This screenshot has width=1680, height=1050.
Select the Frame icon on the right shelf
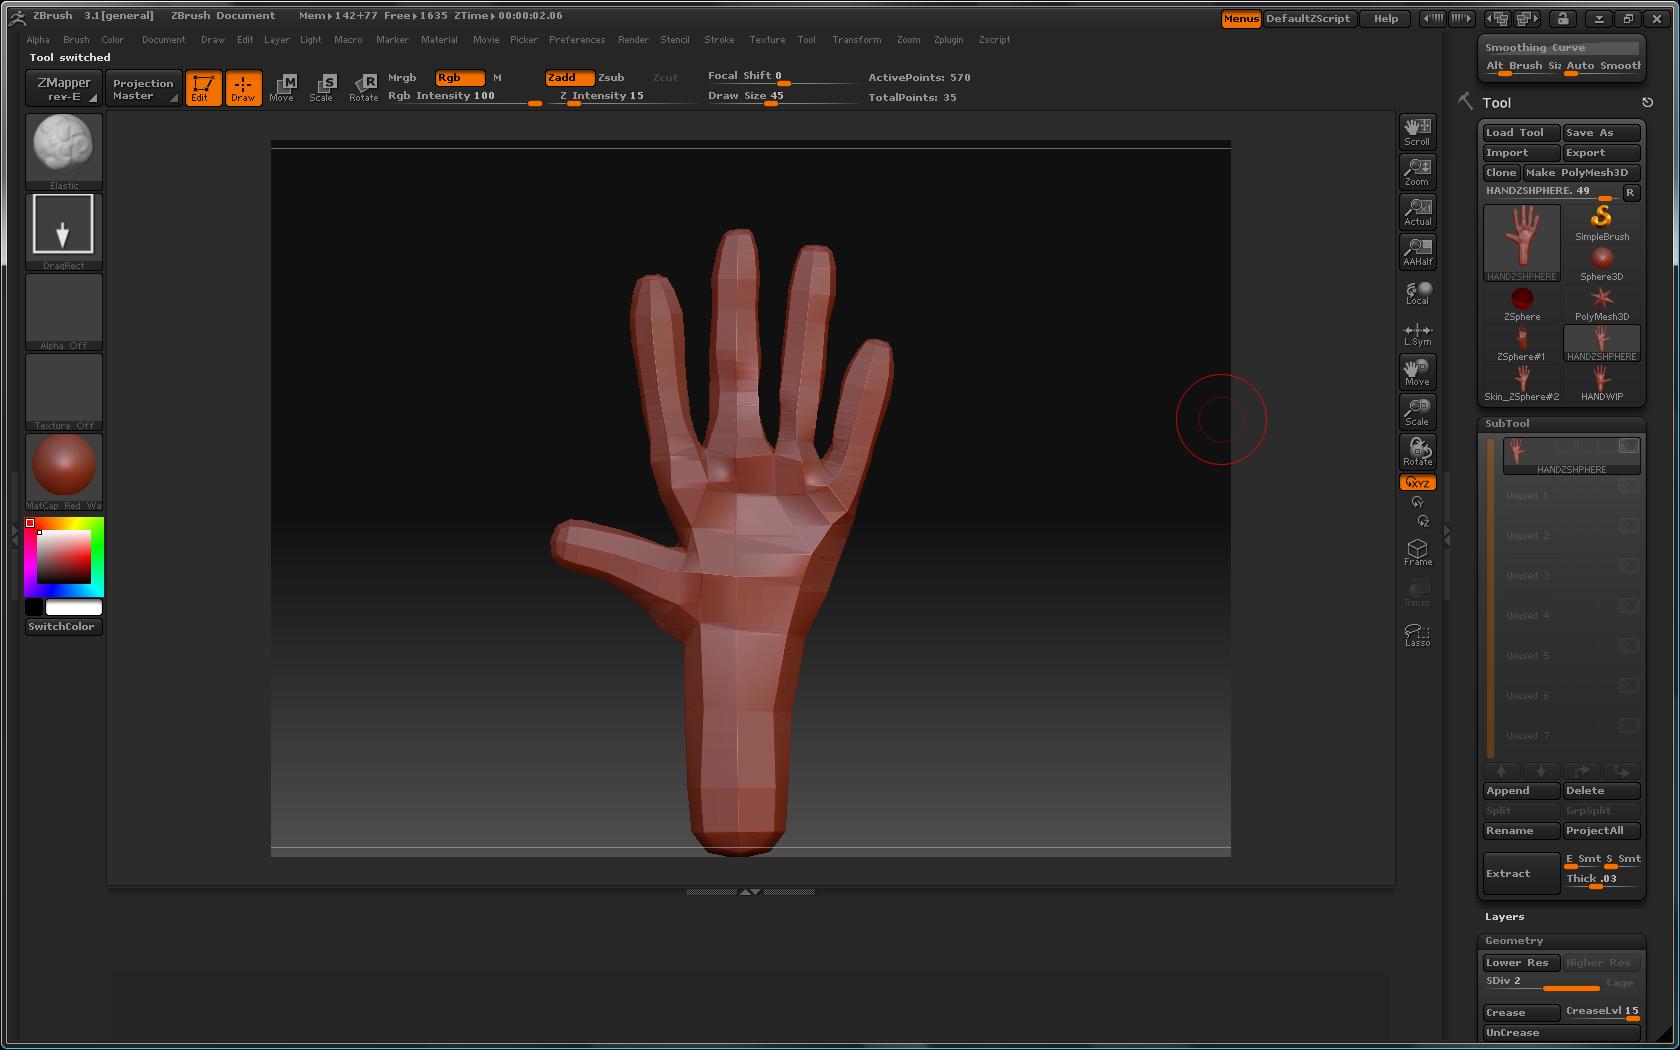pos(1417,550)
